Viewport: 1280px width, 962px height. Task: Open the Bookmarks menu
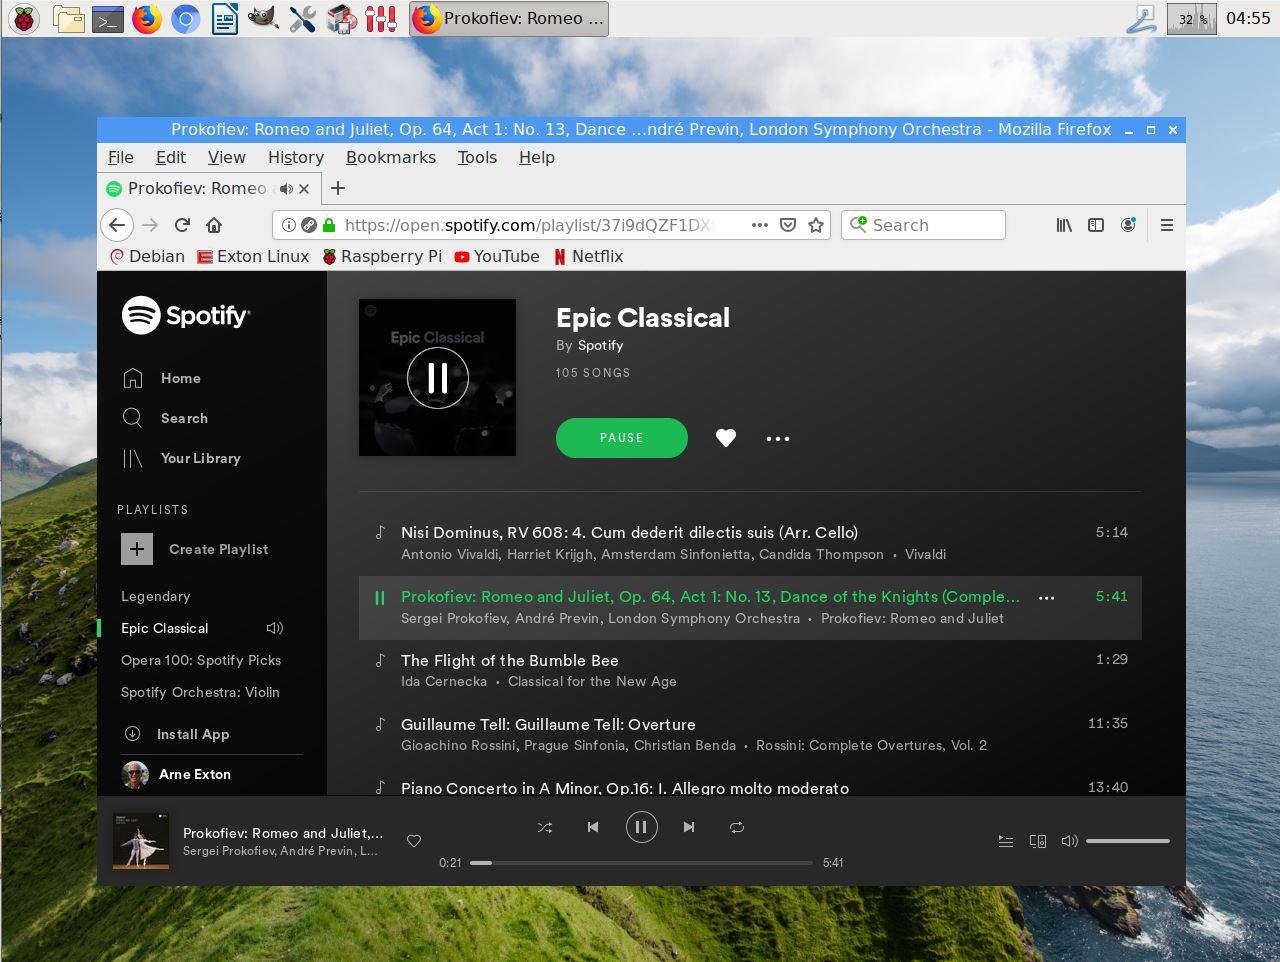[391, 157]
